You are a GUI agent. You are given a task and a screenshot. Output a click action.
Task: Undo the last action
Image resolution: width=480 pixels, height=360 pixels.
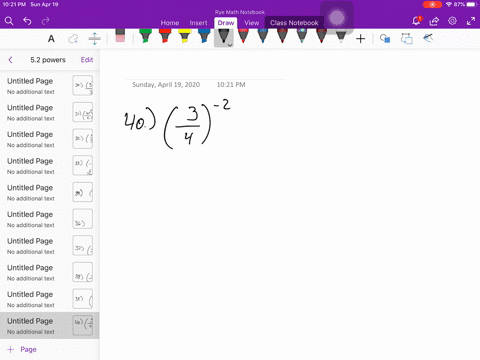[27, 21]
